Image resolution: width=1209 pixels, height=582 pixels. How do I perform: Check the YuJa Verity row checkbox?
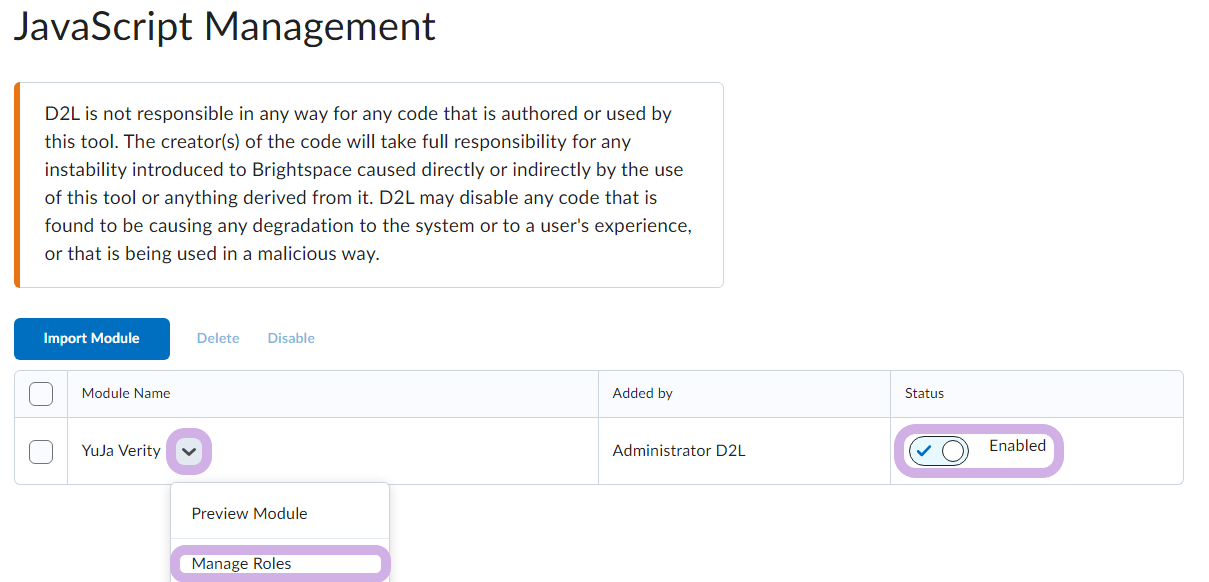tap(41, 452)
